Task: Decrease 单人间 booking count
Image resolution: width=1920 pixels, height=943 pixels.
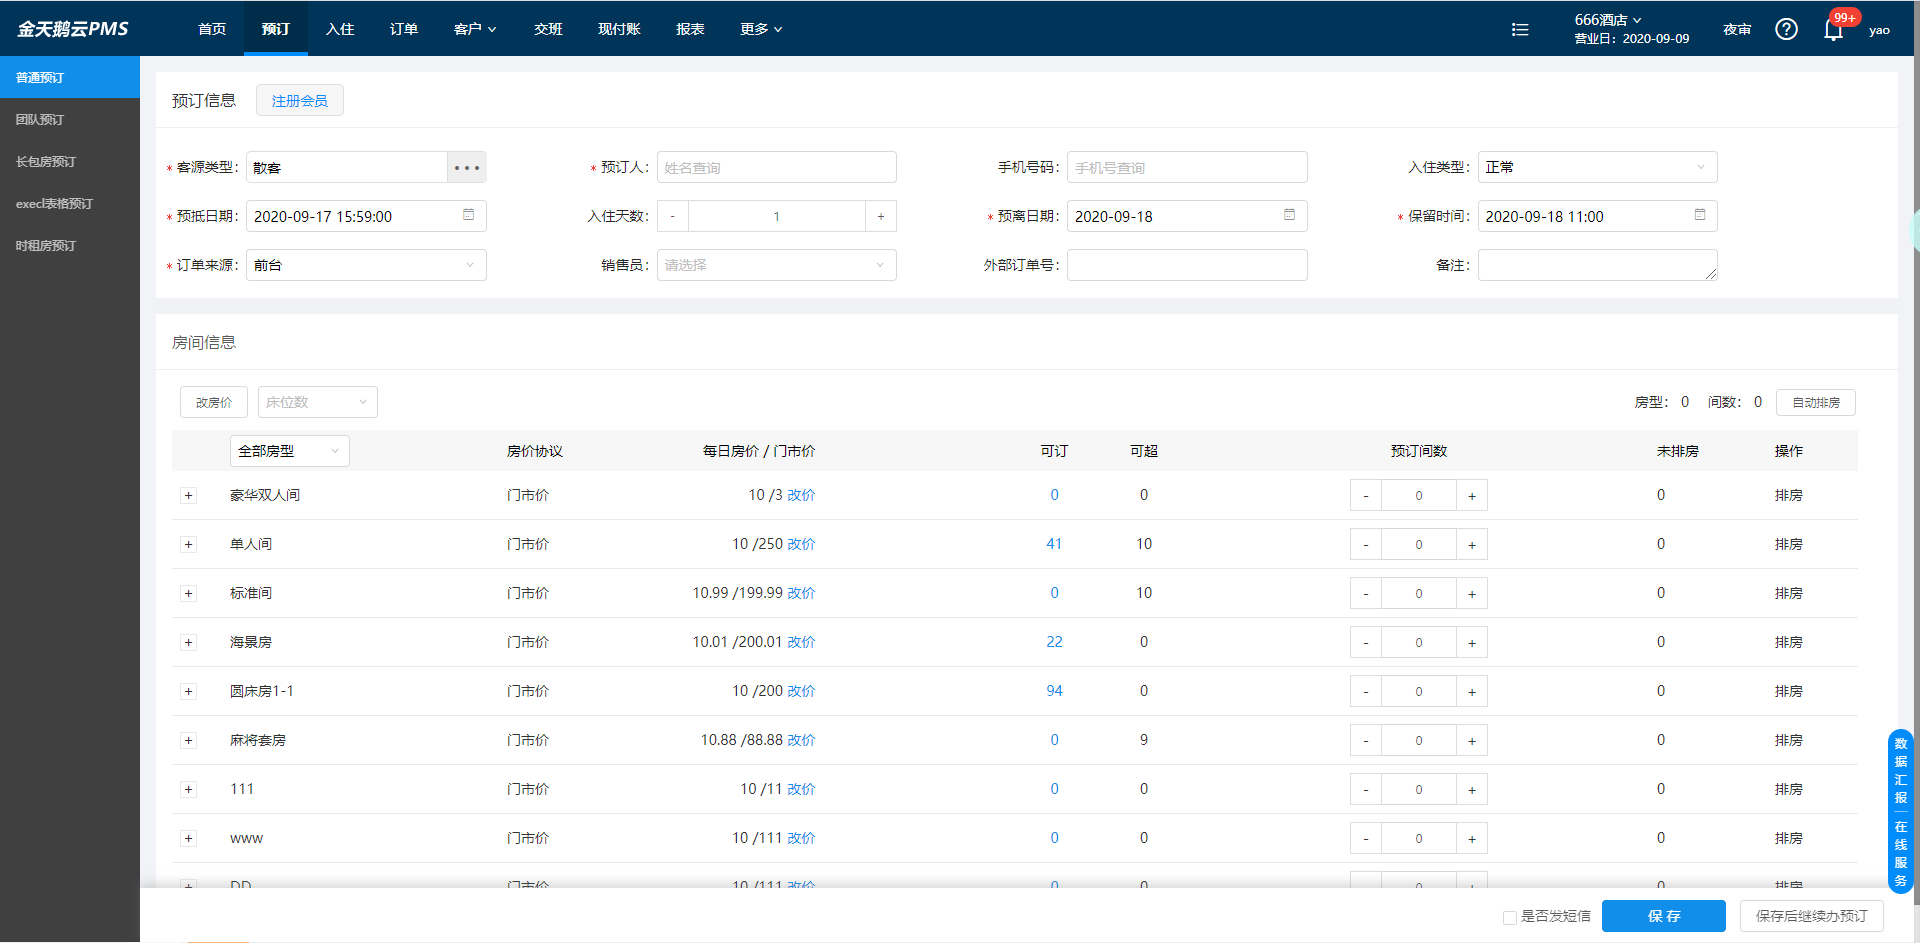Action: [1366, 544]
